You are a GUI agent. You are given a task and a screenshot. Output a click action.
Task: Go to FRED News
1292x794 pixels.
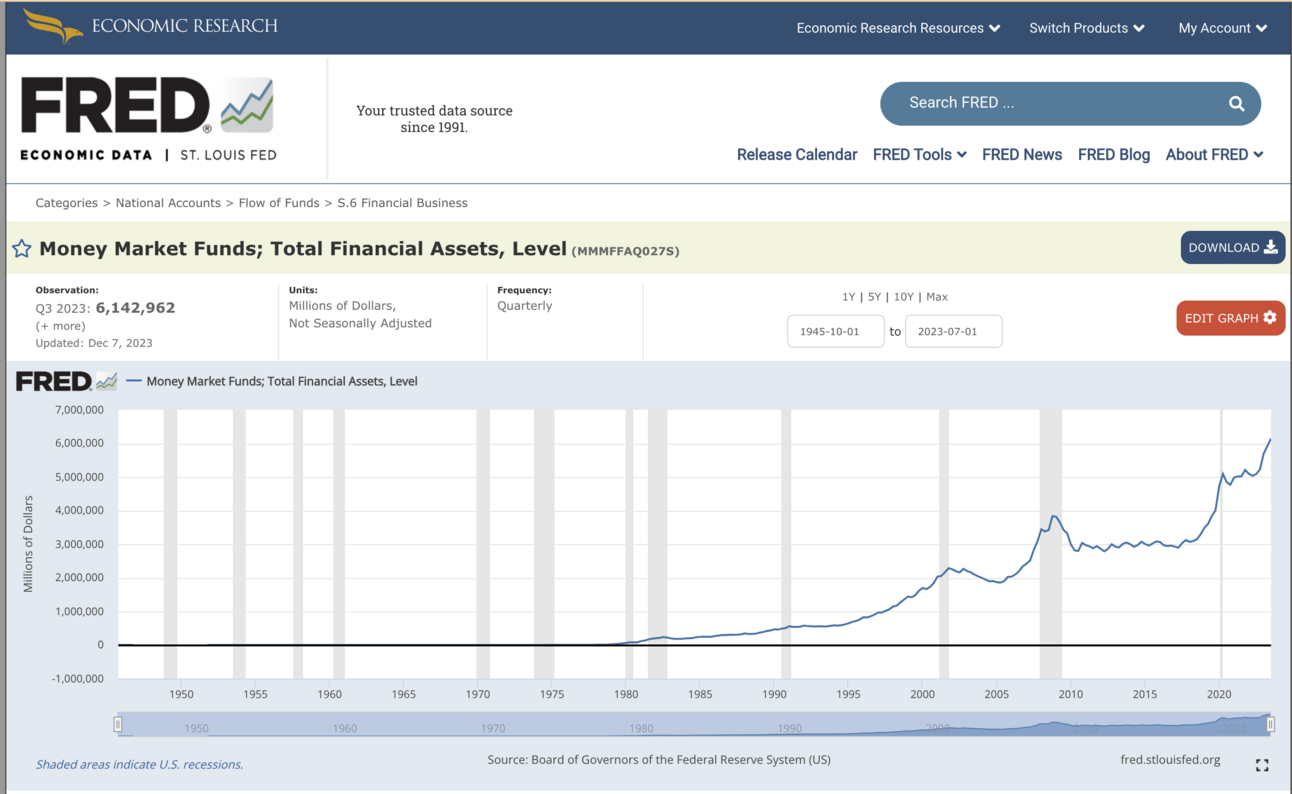click(x=1022, y=154)
